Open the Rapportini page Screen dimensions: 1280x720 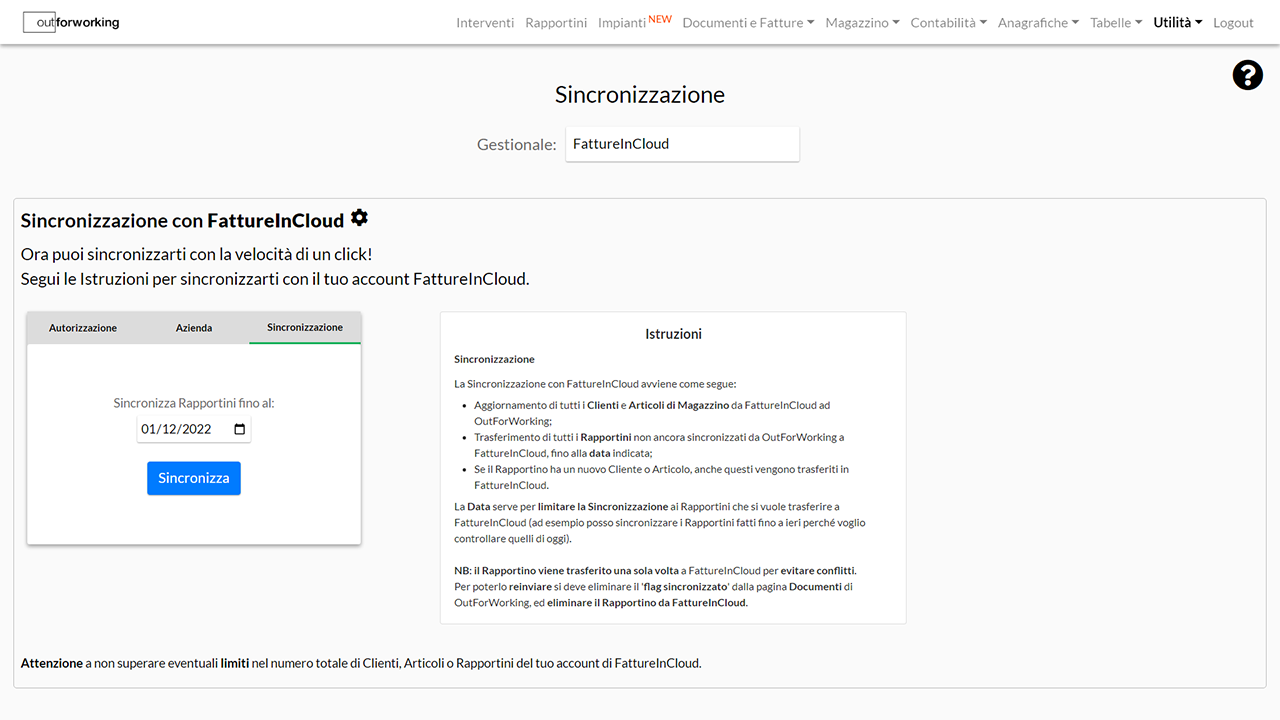point(556,22)
